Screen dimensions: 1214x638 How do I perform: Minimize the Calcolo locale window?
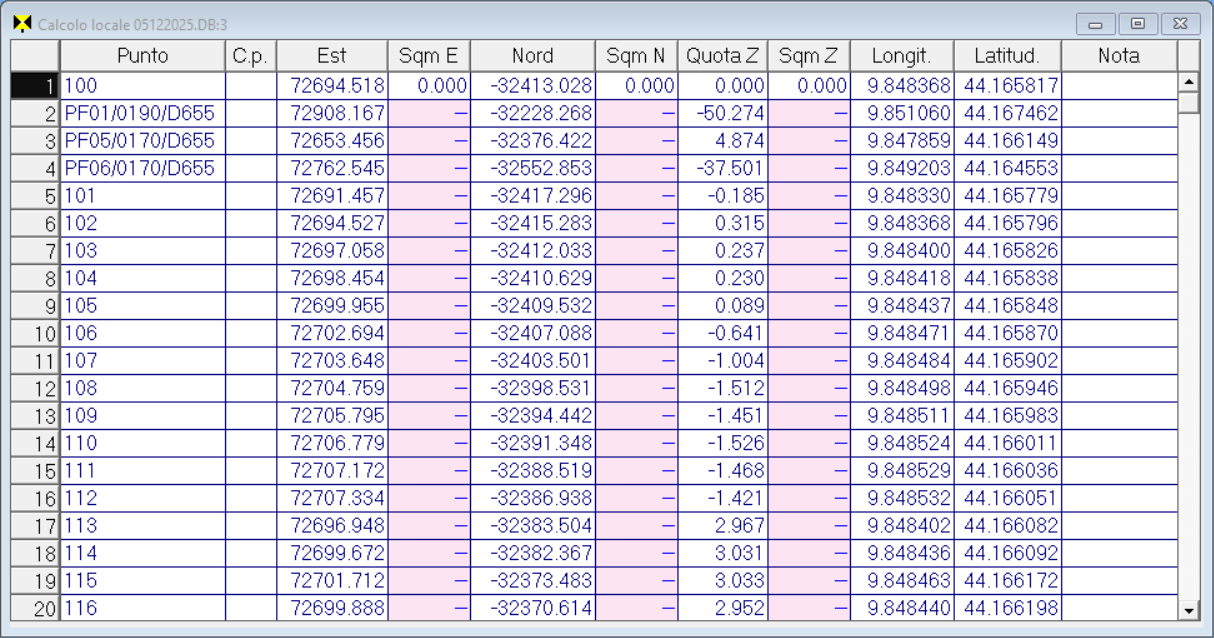[x=1095, y=24]
